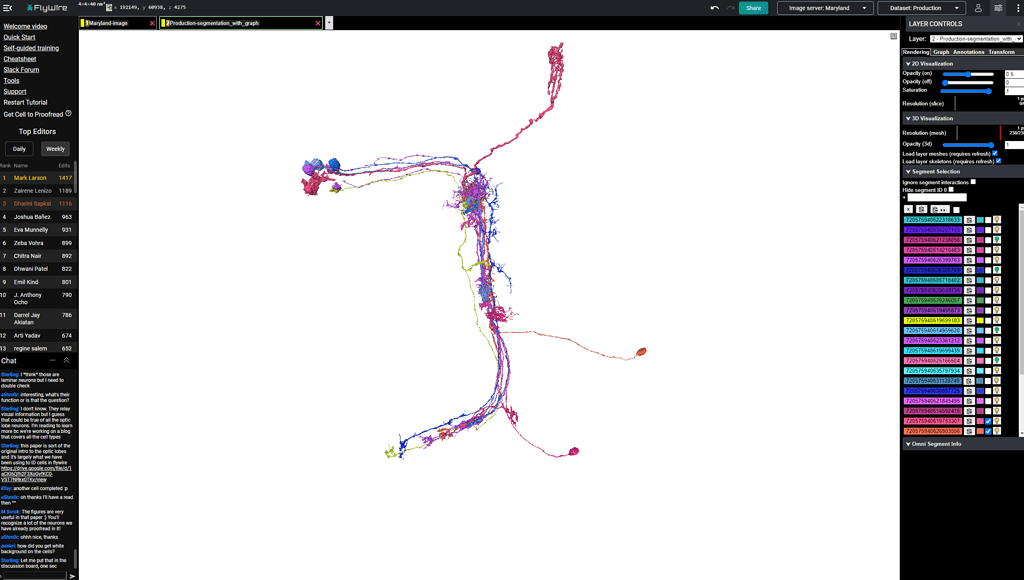
Task: Toggle Load layer meshes checkbox
Action: click(995, 153)
